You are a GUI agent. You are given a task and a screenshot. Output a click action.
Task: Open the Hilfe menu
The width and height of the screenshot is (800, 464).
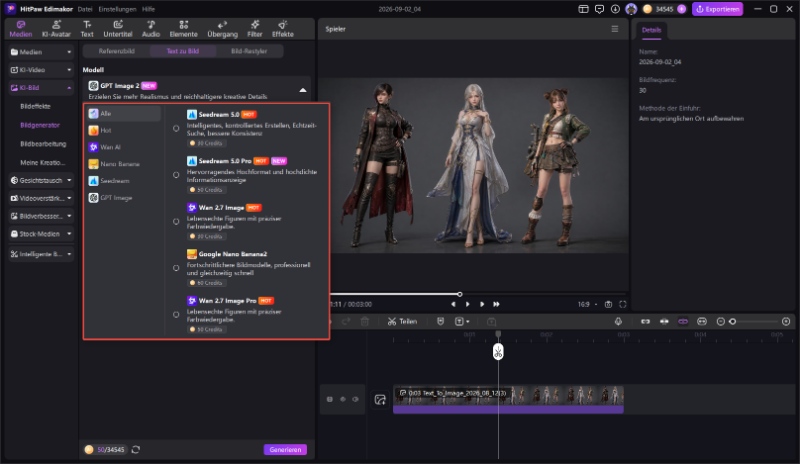[x=148, y=9]
